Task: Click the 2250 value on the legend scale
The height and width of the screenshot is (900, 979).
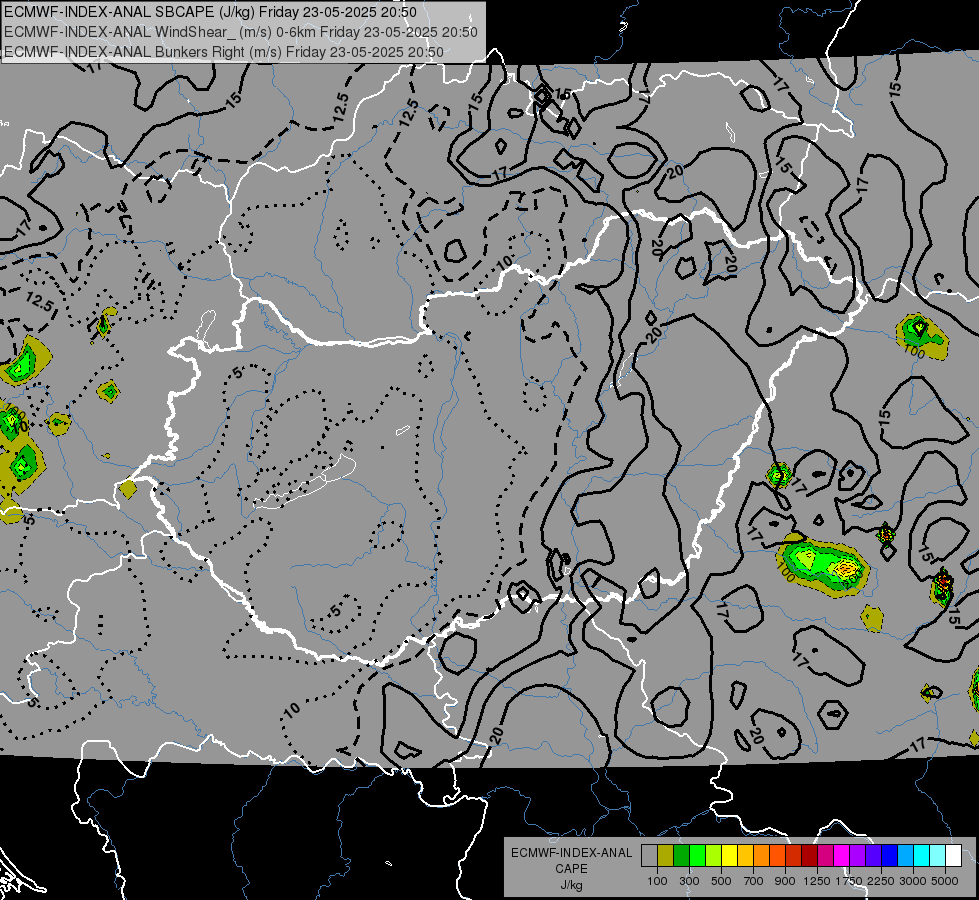Action: (881, 881)
